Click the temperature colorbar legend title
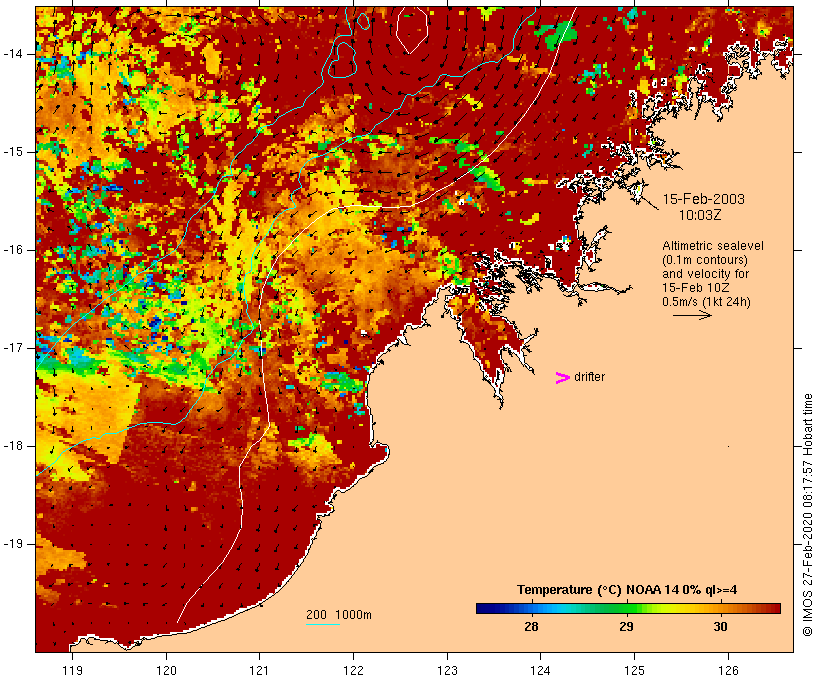Screen dimensions: 820x680 pyautogui.click(x=627, y=590)
